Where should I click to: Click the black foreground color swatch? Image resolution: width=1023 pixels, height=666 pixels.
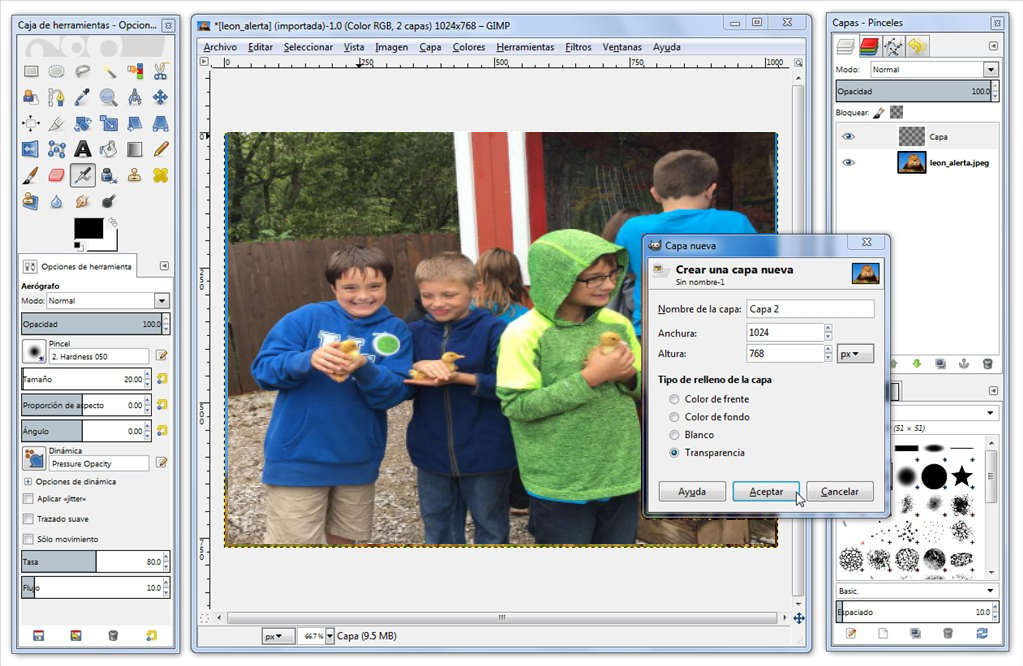click(88, 228)
